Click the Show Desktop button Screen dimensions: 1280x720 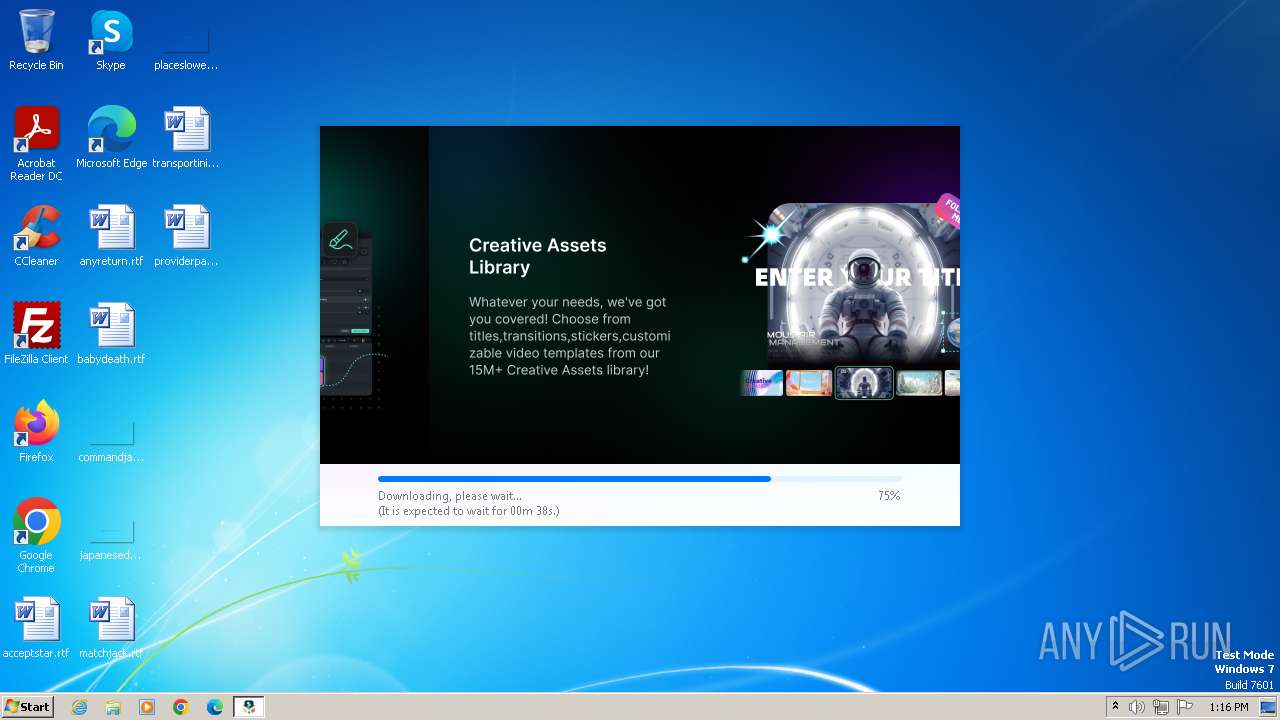click(1269, 707)
